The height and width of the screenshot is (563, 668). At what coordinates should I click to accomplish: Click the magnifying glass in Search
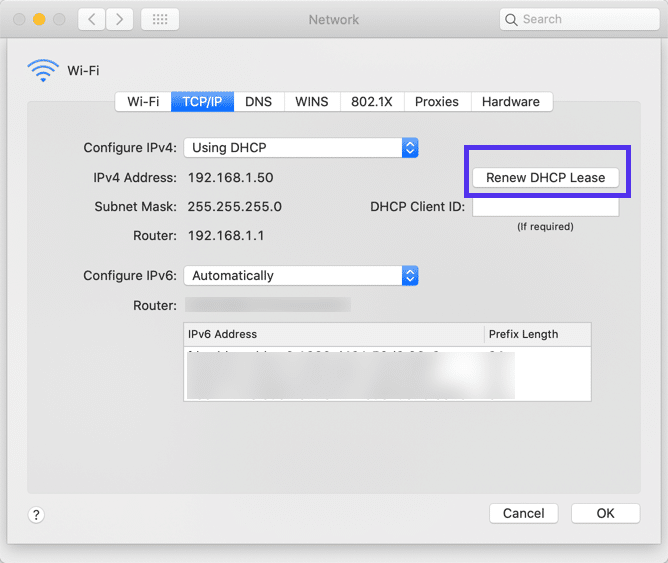pos(512,19)
